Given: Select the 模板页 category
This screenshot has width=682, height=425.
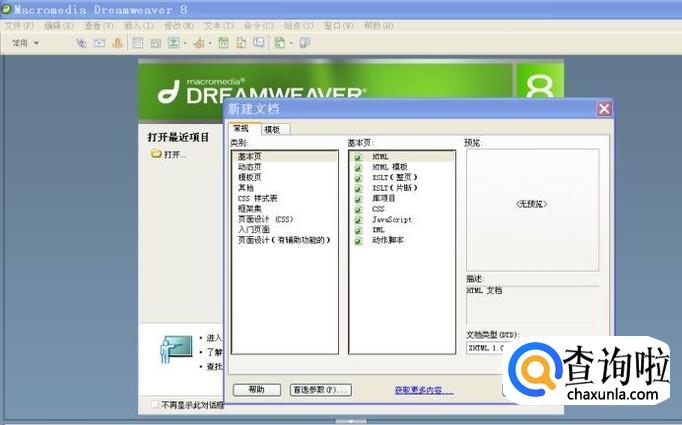Looking at the screenshot, I should pyautogui.click(x=250, y=177).
